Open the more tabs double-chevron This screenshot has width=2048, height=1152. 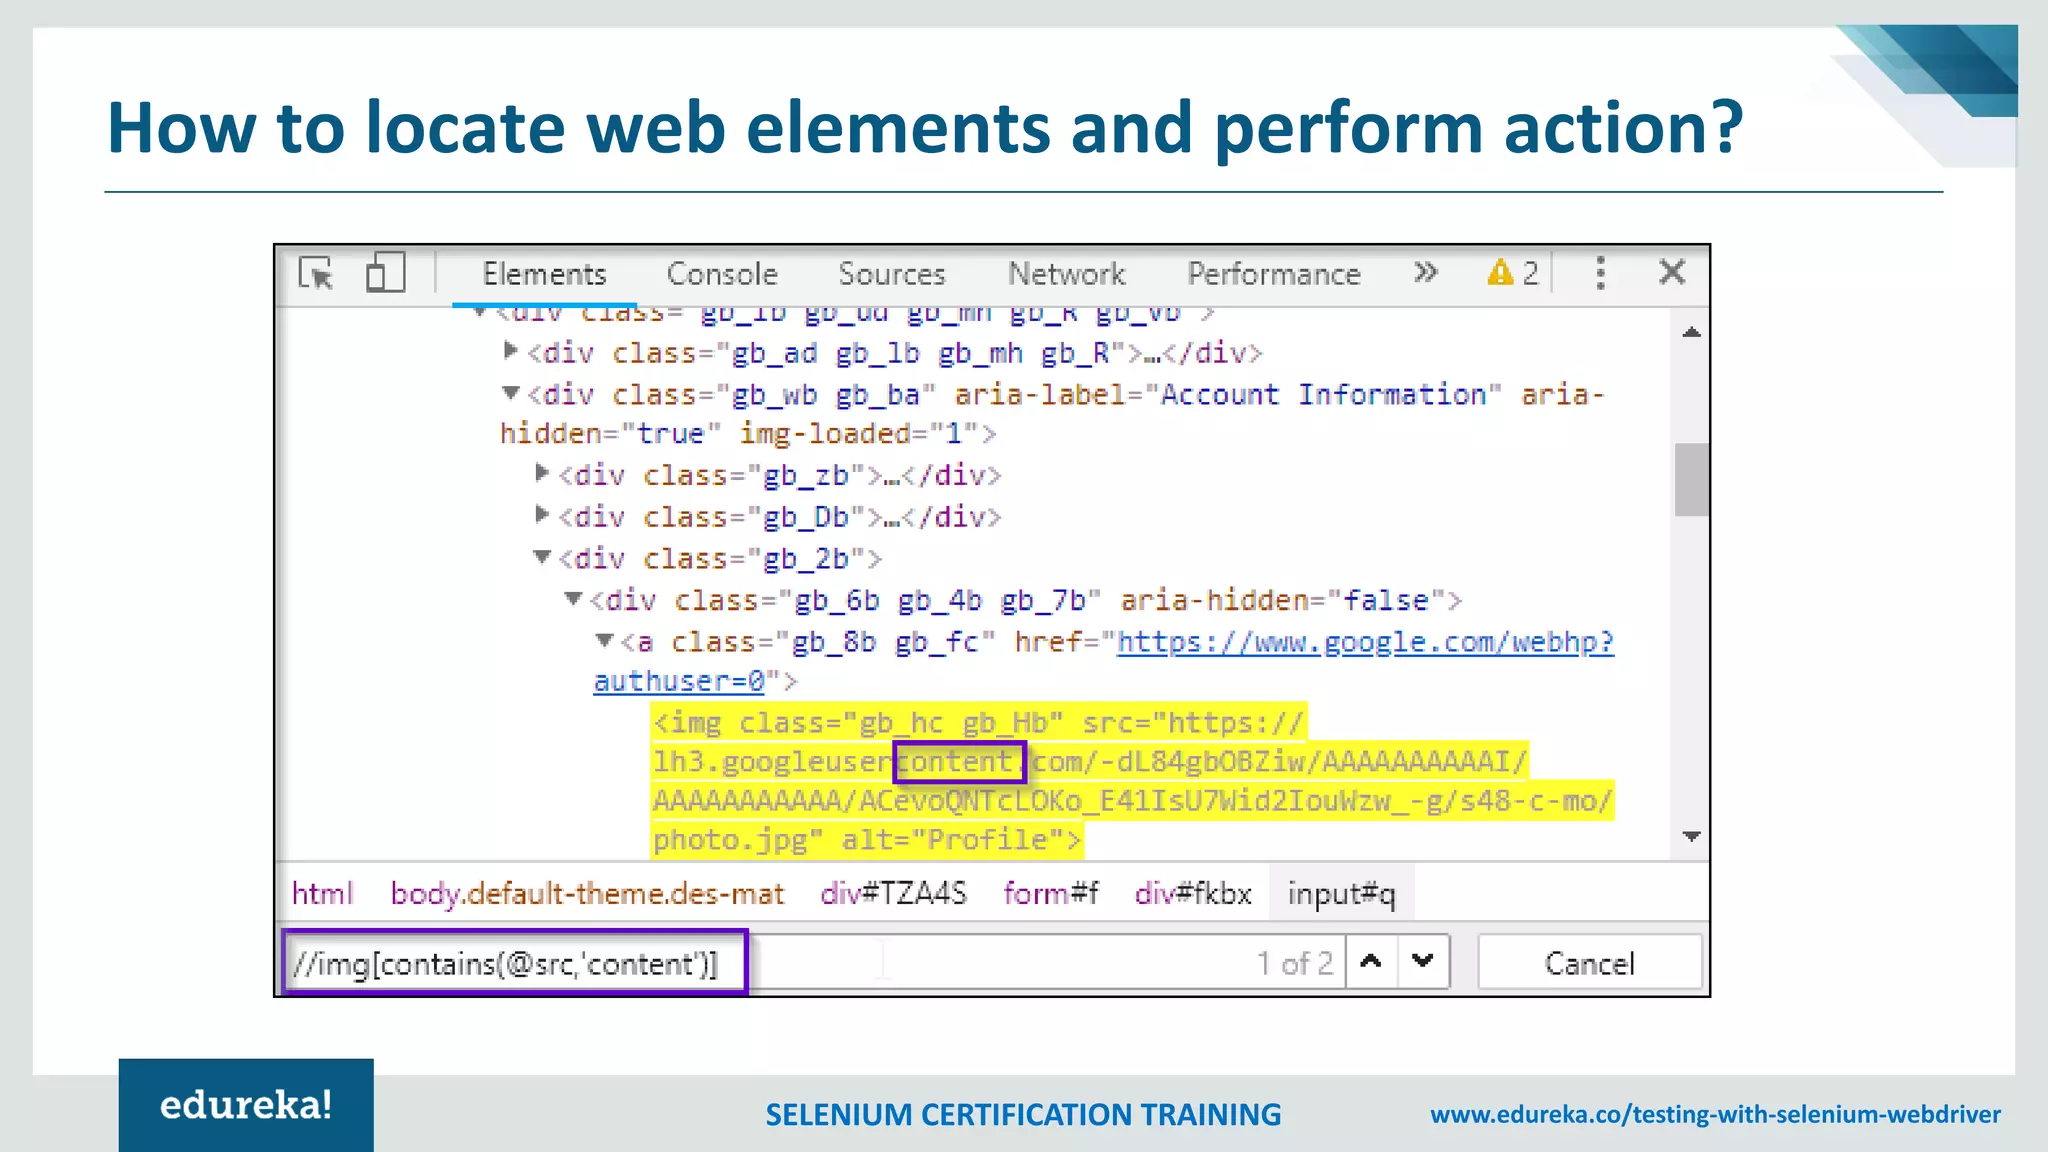[x=1426, y=272]
